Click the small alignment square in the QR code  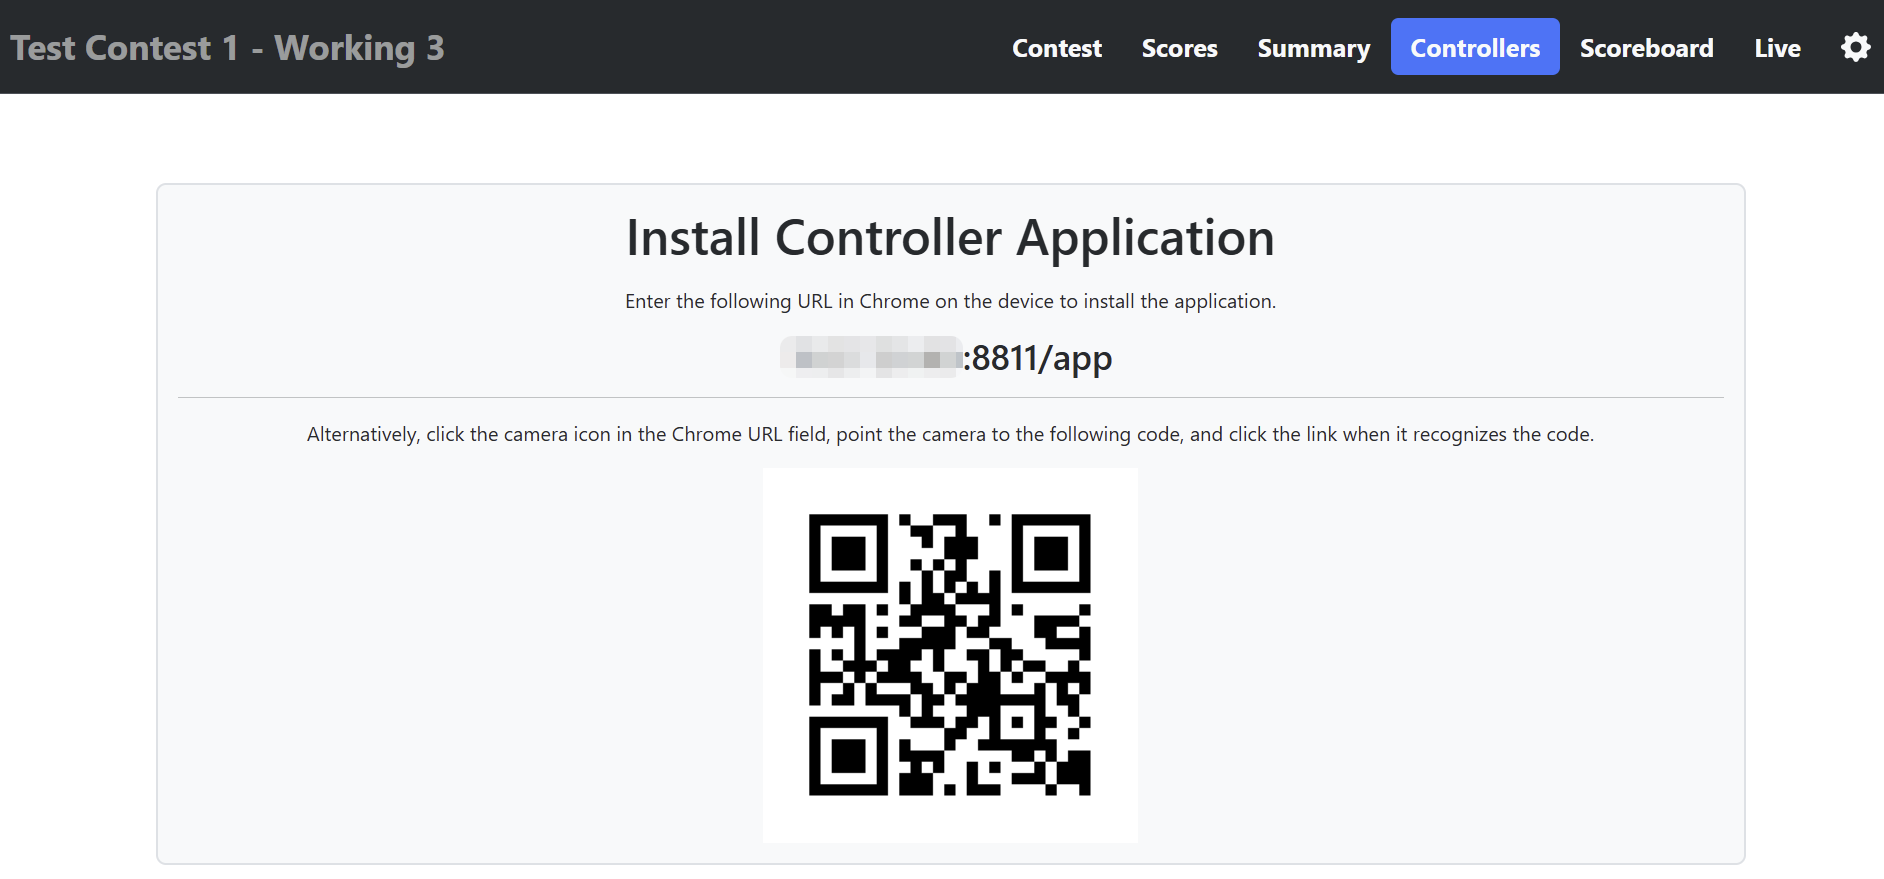click(1018, 722)
